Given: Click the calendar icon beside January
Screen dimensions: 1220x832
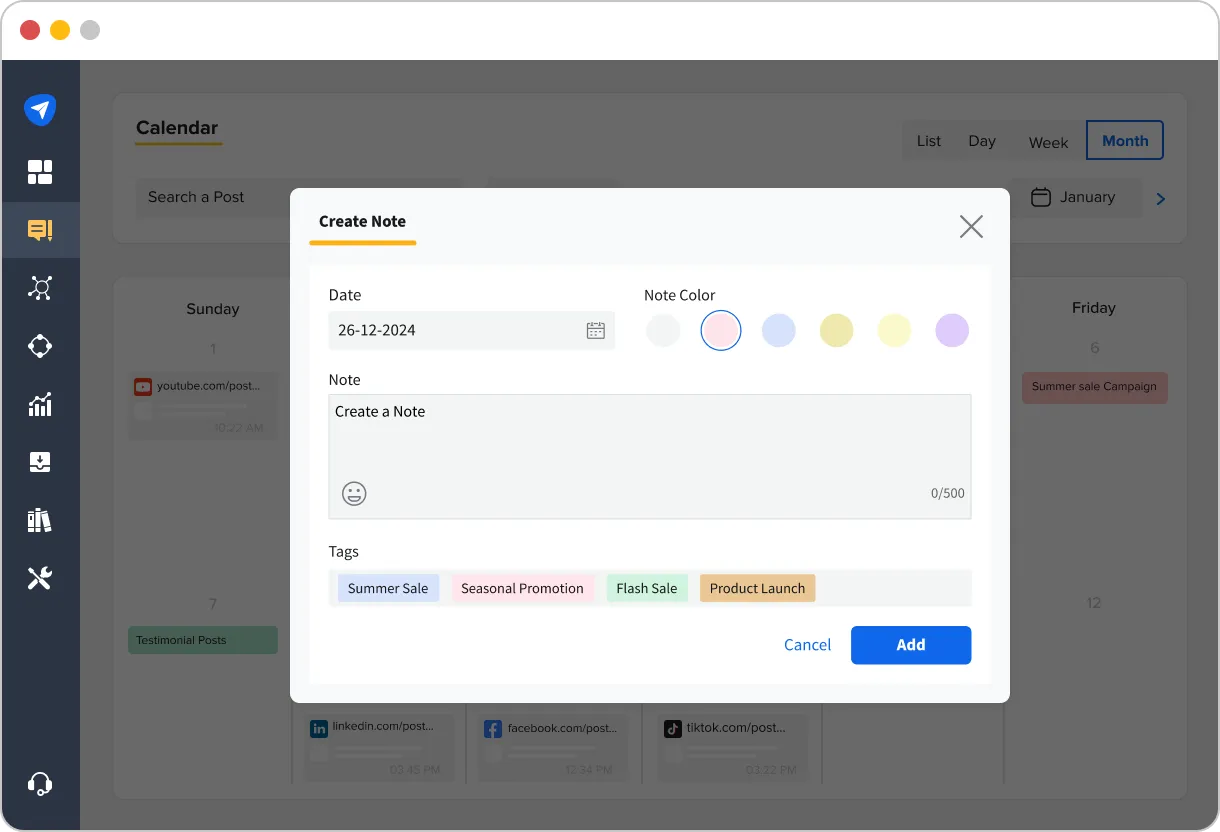Looking at the screenshot, I should tap(1041, 197).
